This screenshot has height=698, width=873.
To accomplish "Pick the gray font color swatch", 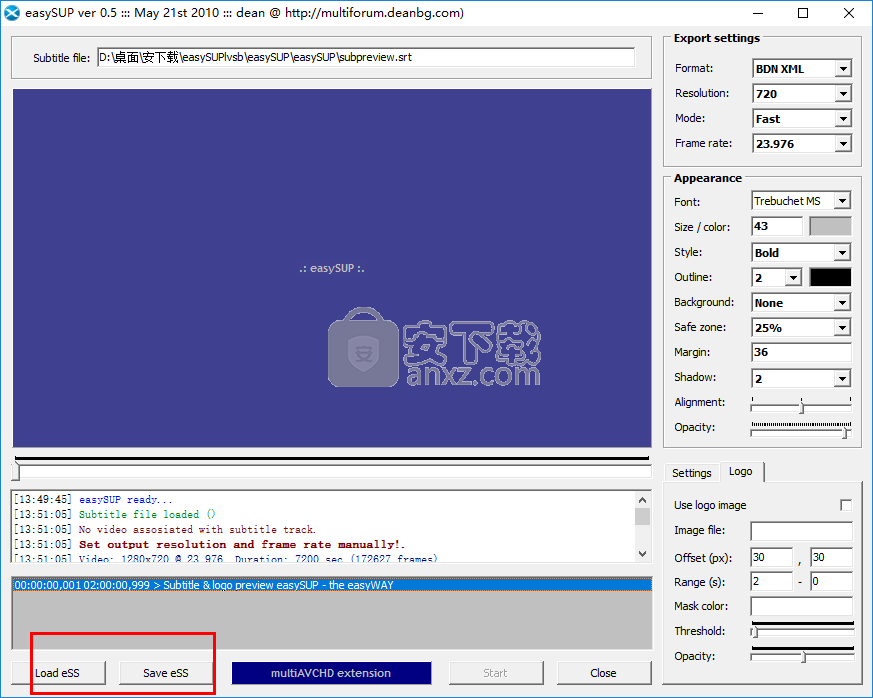I will pos(830,227).
